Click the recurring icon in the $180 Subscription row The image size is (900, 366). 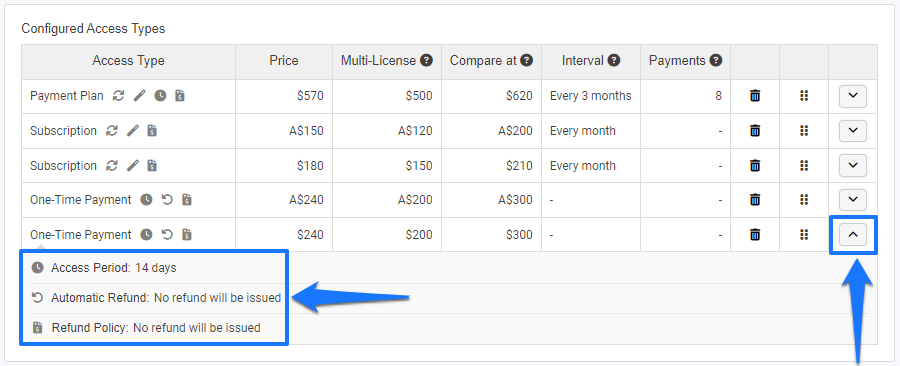click(x=112, y=166)
